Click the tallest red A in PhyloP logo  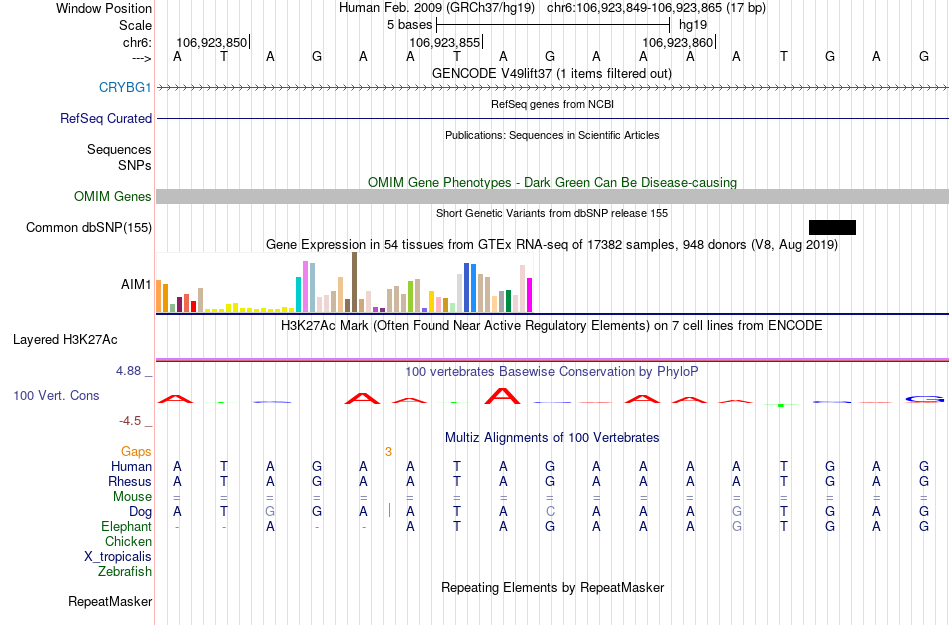503,396
